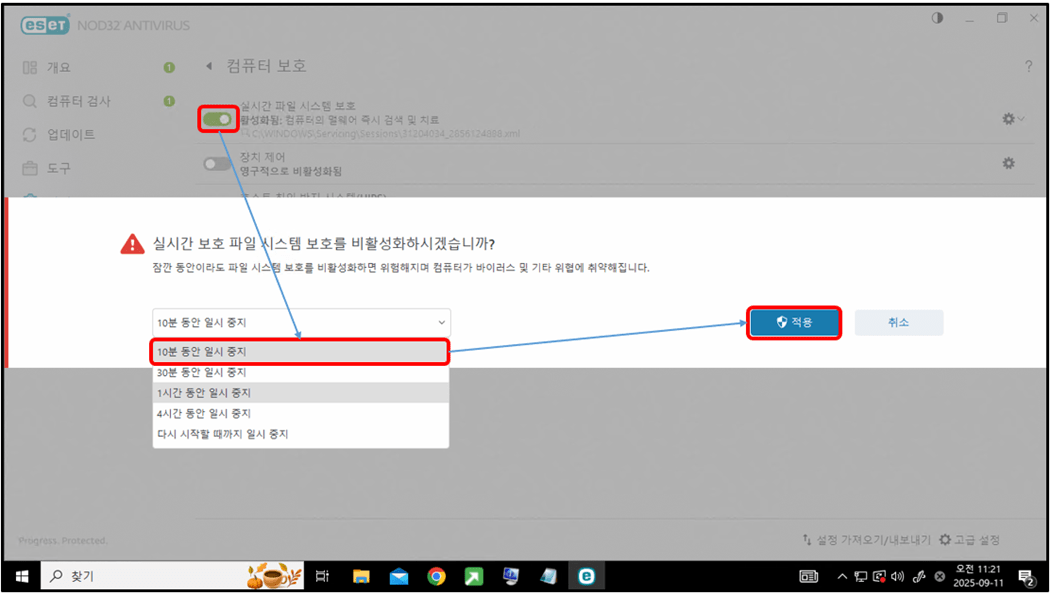This screenshot has height=595, width=1051.
Task: Click gear icon for 장치 제어
Action: click(1008, 163)
